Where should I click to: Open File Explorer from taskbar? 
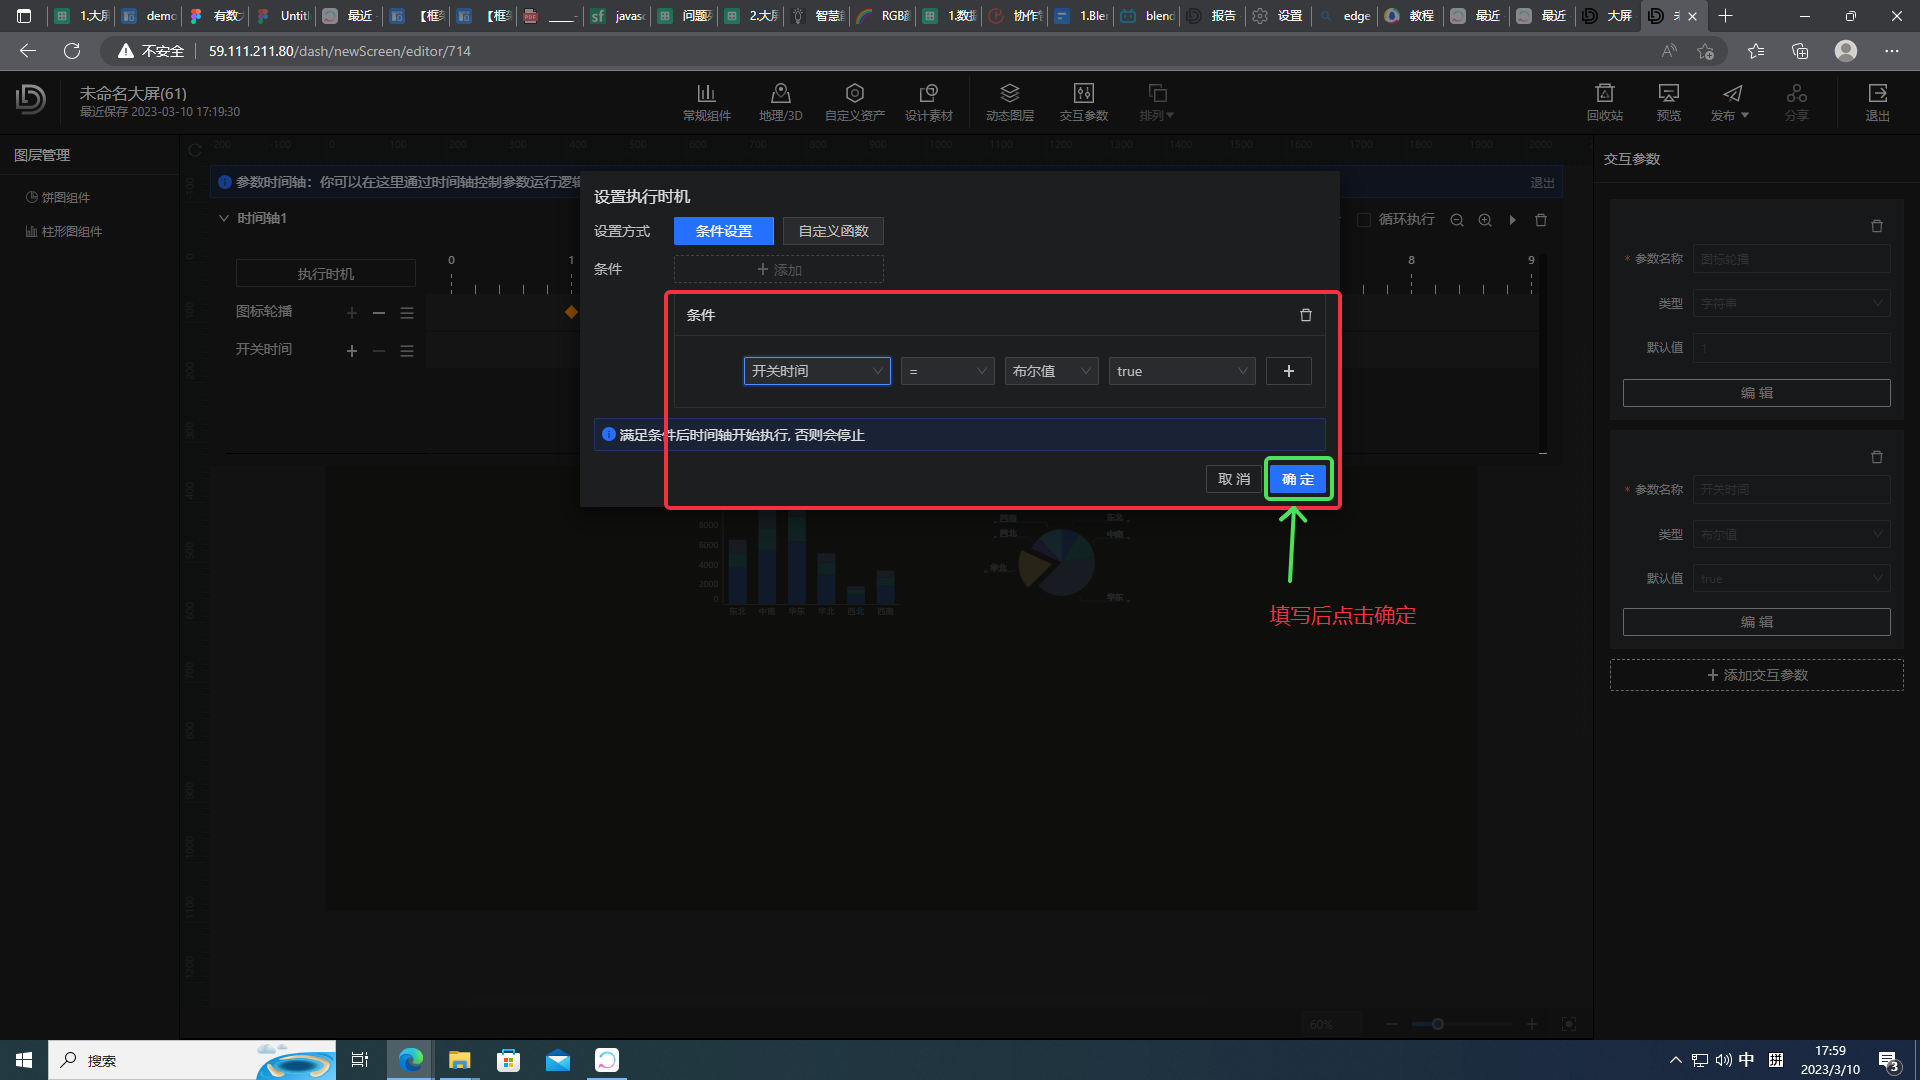(x=459, y=1060)
